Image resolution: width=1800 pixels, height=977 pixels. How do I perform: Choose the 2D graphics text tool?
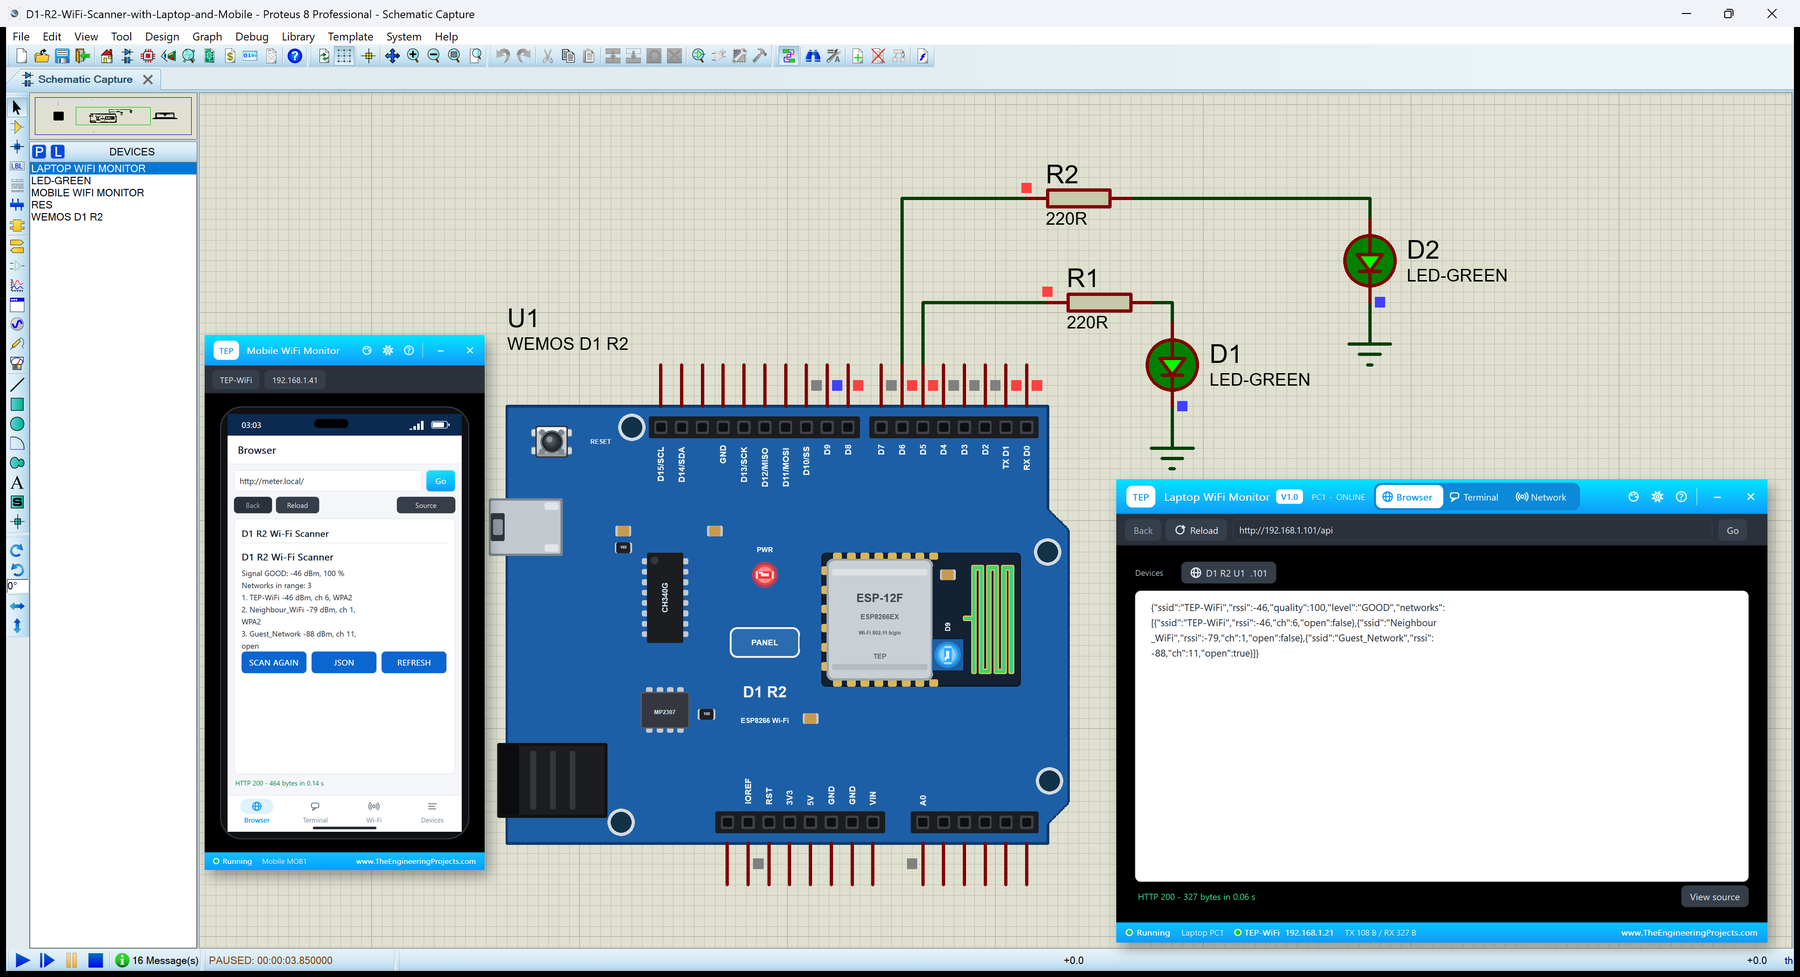[17, 483]
